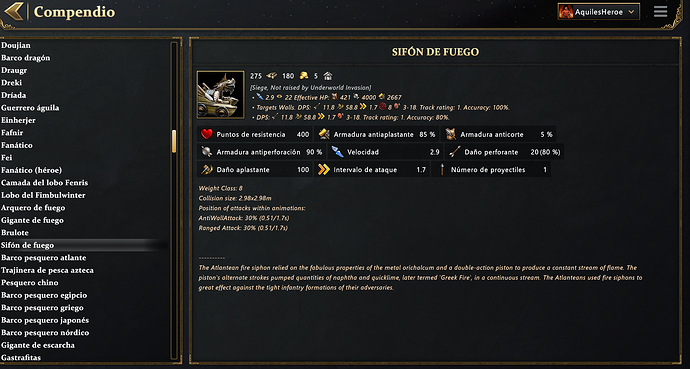Image resolution: width=690 pixels, height=369 pixels.
Task: Click the golden back arrow icon
Action: [14, 11]
